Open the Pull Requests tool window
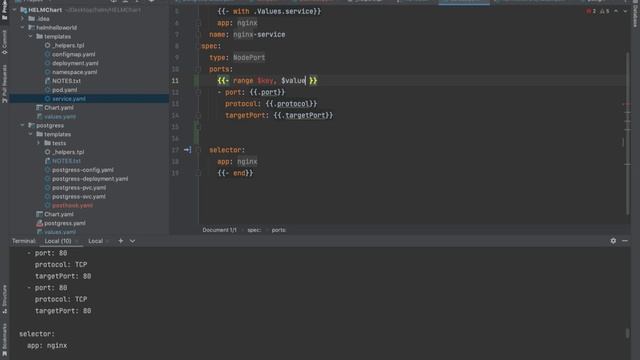This screenshot has height=360, width=640. [x=4, y=84]
